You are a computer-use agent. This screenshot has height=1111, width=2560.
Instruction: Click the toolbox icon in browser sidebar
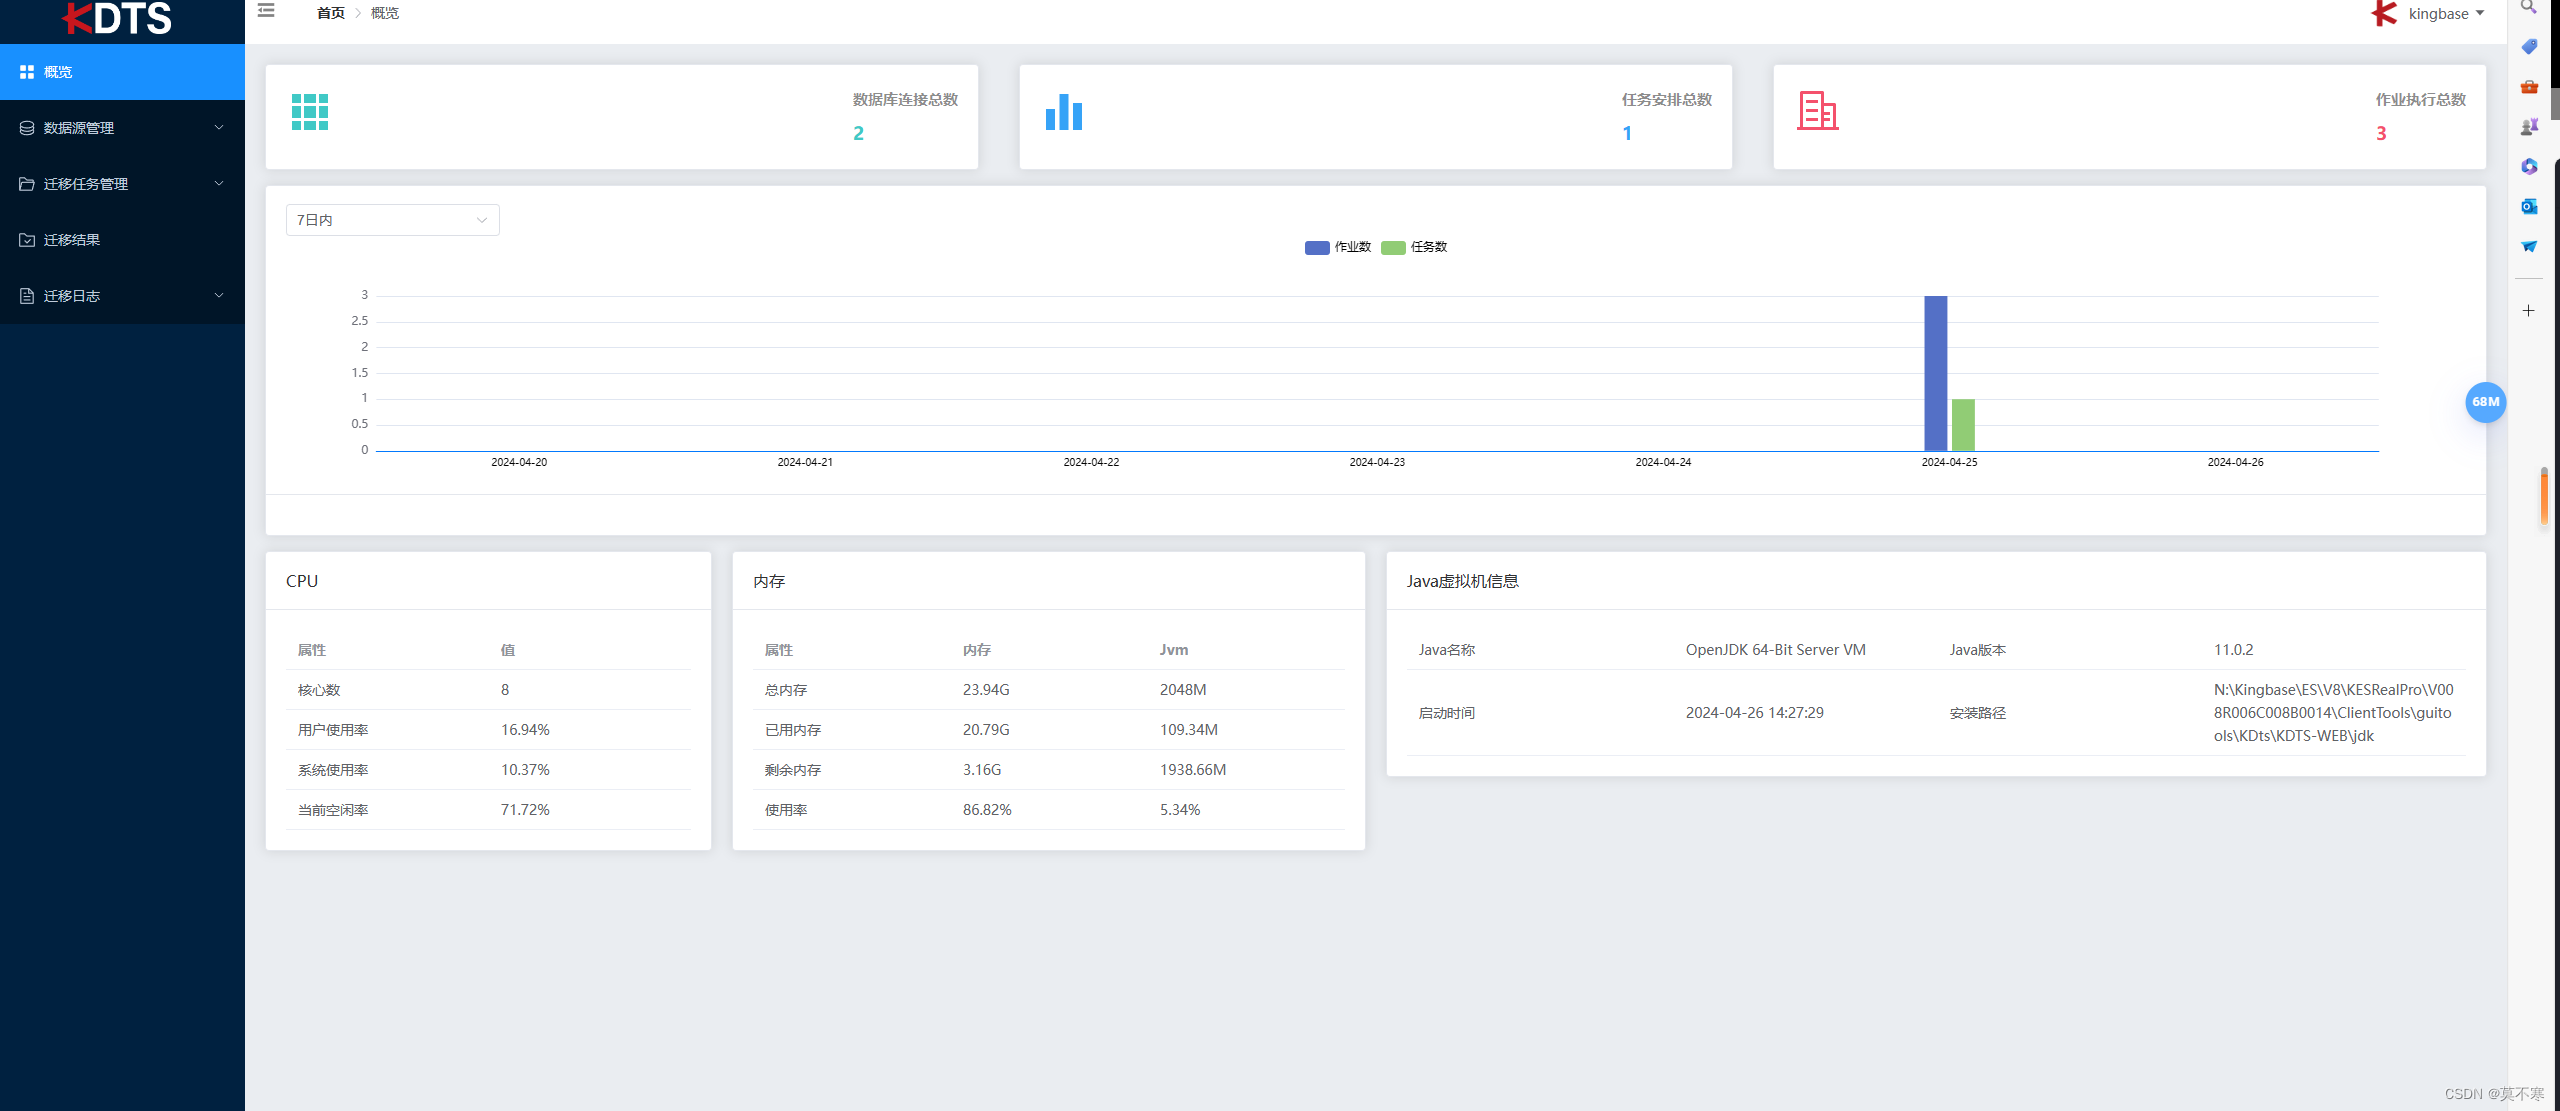tap(2529, 87)
